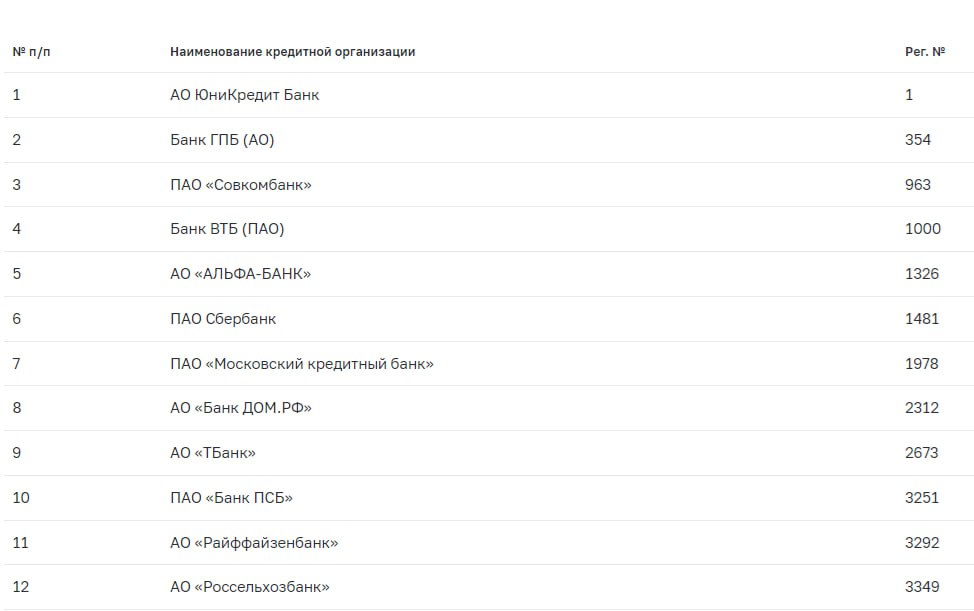Click ПАО «Банк ПСБ» in the list
This screenshot has height=611, width=974.
(231, 498)
